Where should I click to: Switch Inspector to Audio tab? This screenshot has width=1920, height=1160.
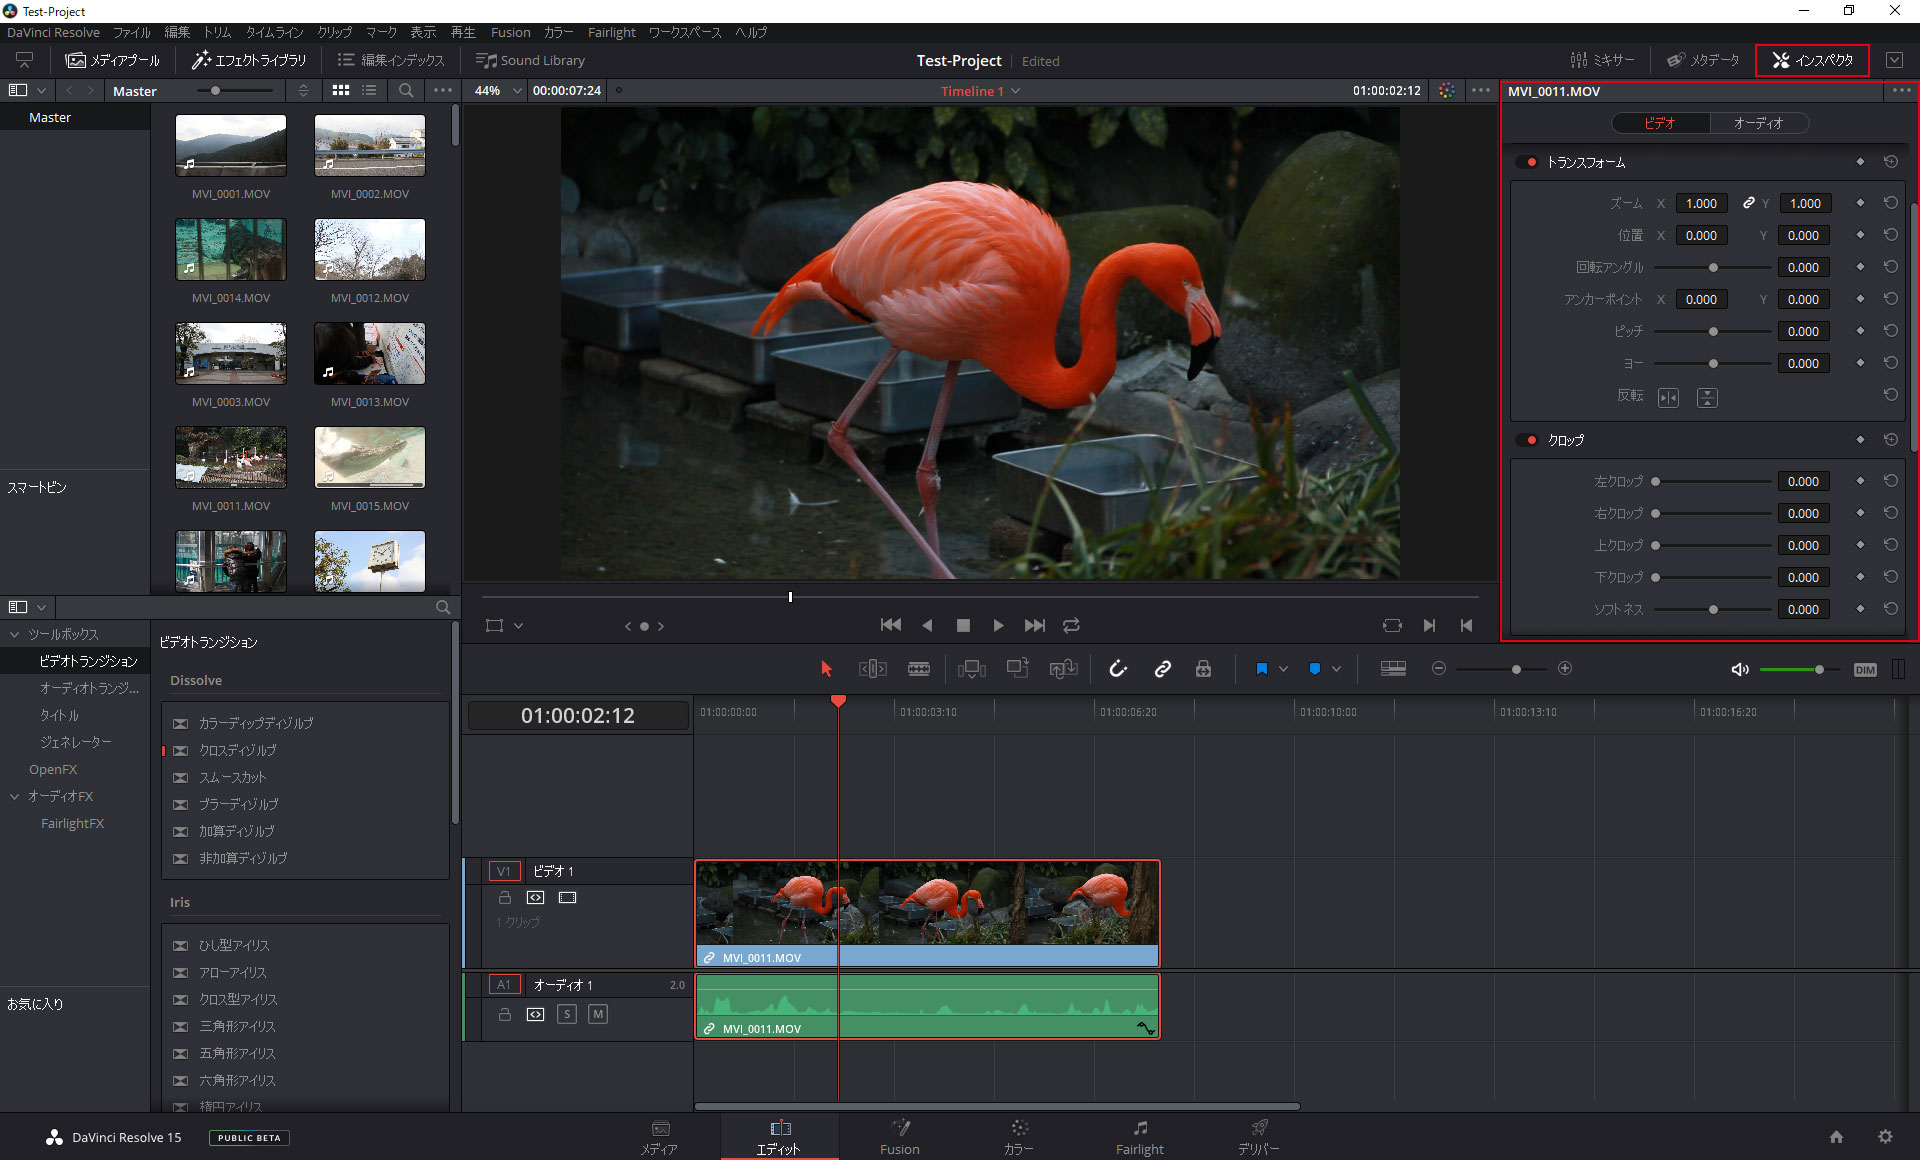click(1759, 123)
